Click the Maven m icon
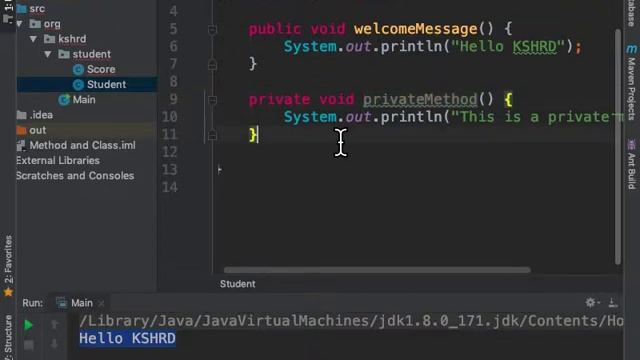 pyautogui.click(x=631, y=49)
